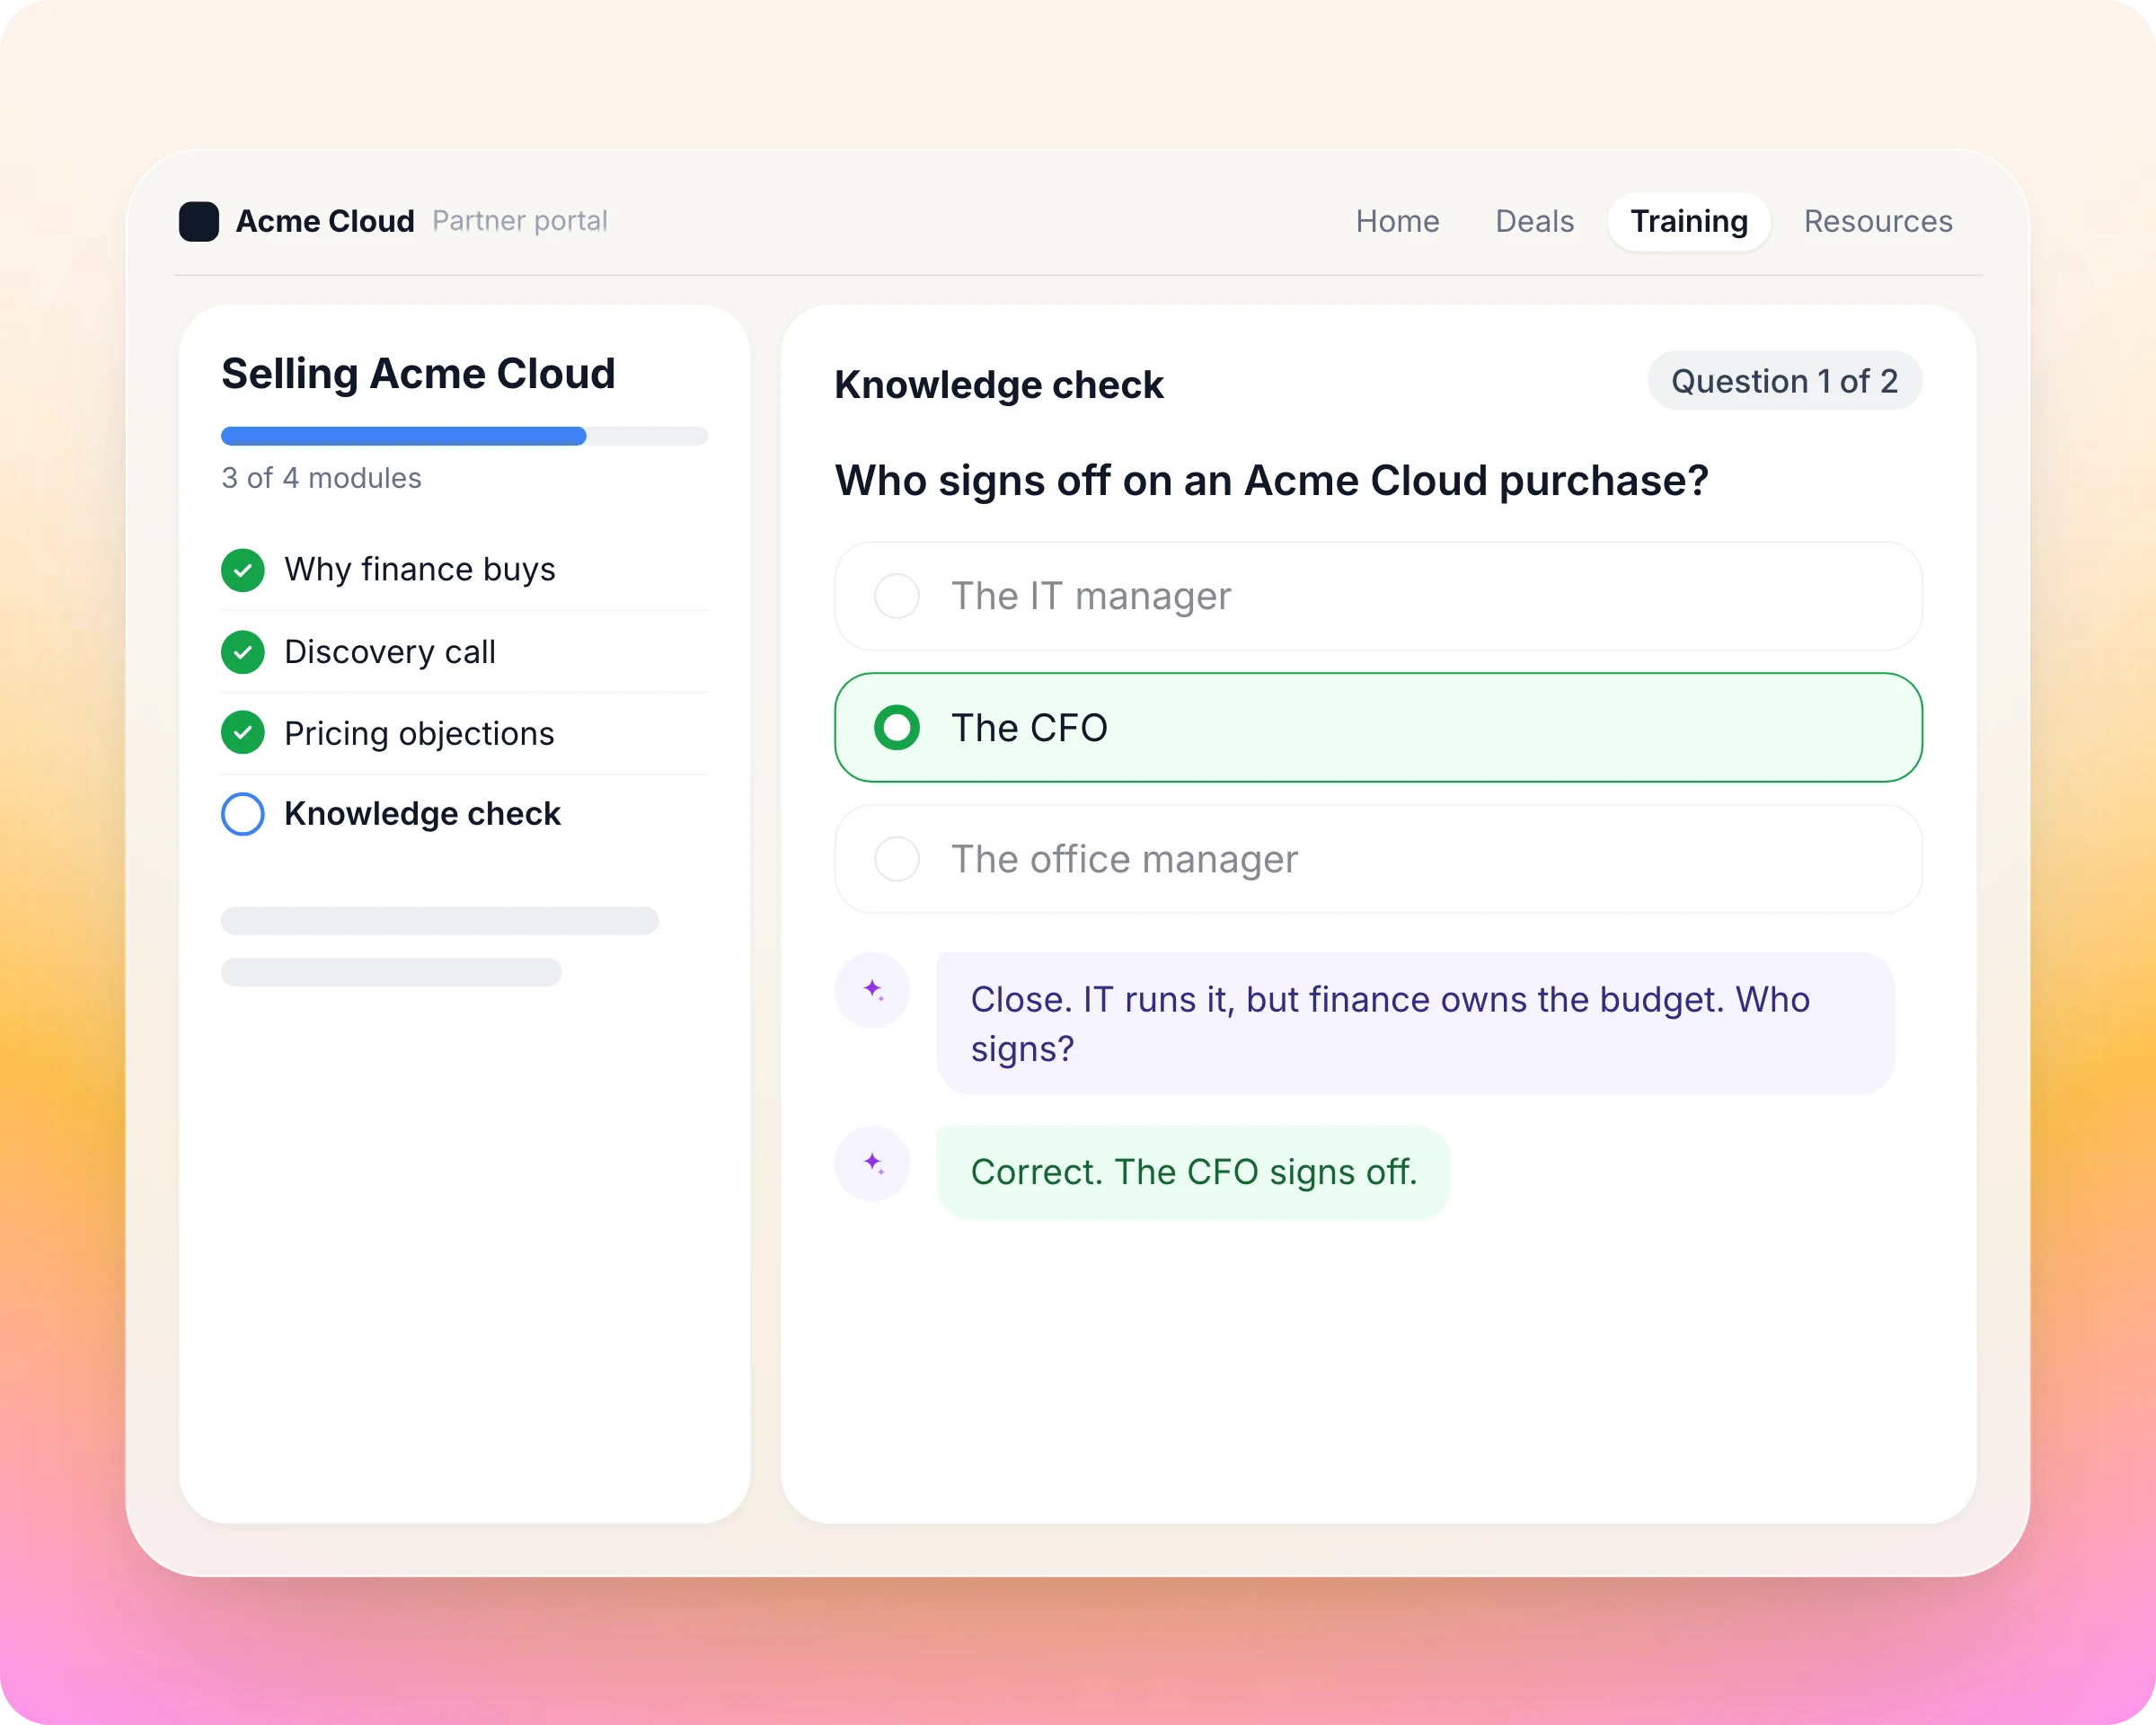The height and width of the screenshot is (1725, 2156).
Task: Click the Selling Acme Cloud course title
Action: (x=418, y=374)
